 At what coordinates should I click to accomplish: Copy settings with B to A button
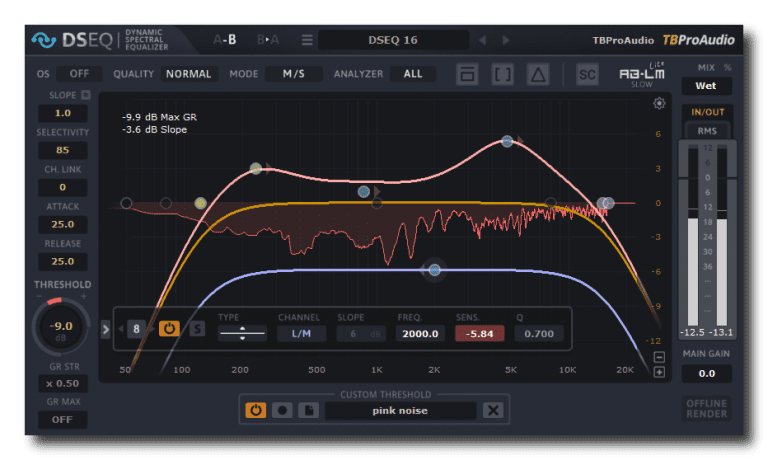pos(267,40)
